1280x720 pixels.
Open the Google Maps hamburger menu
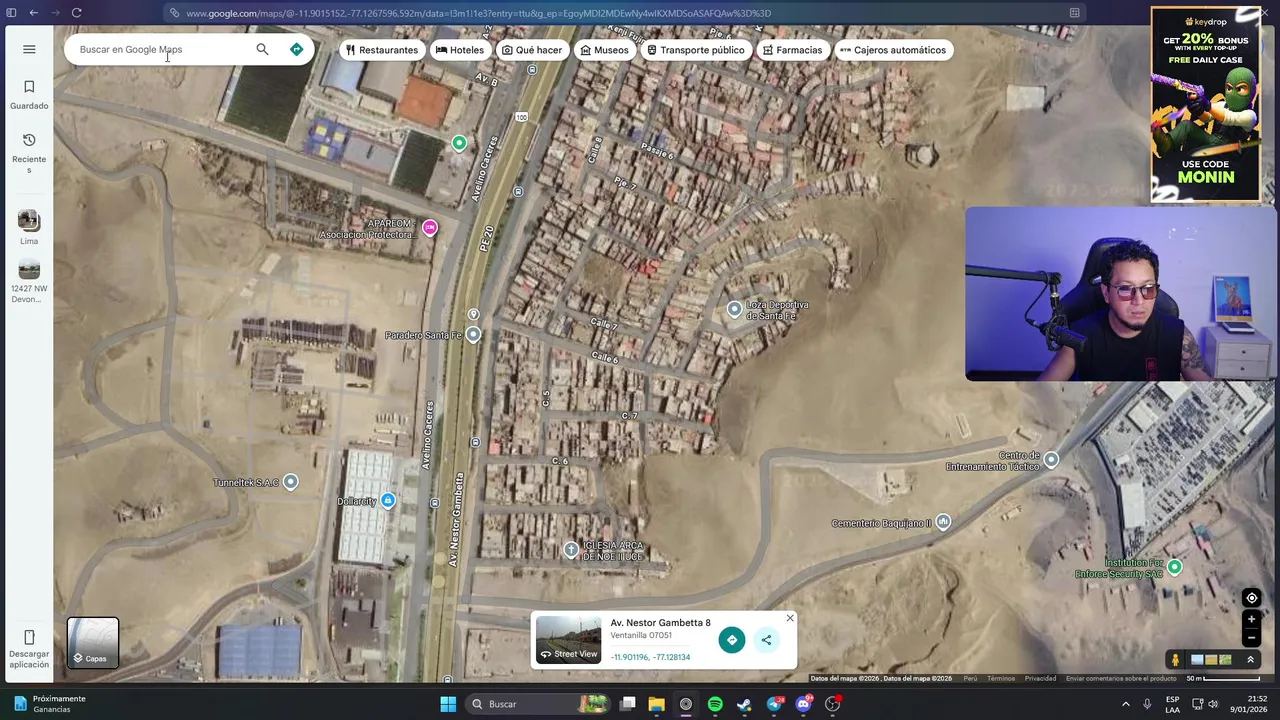[x=29, y=49]
